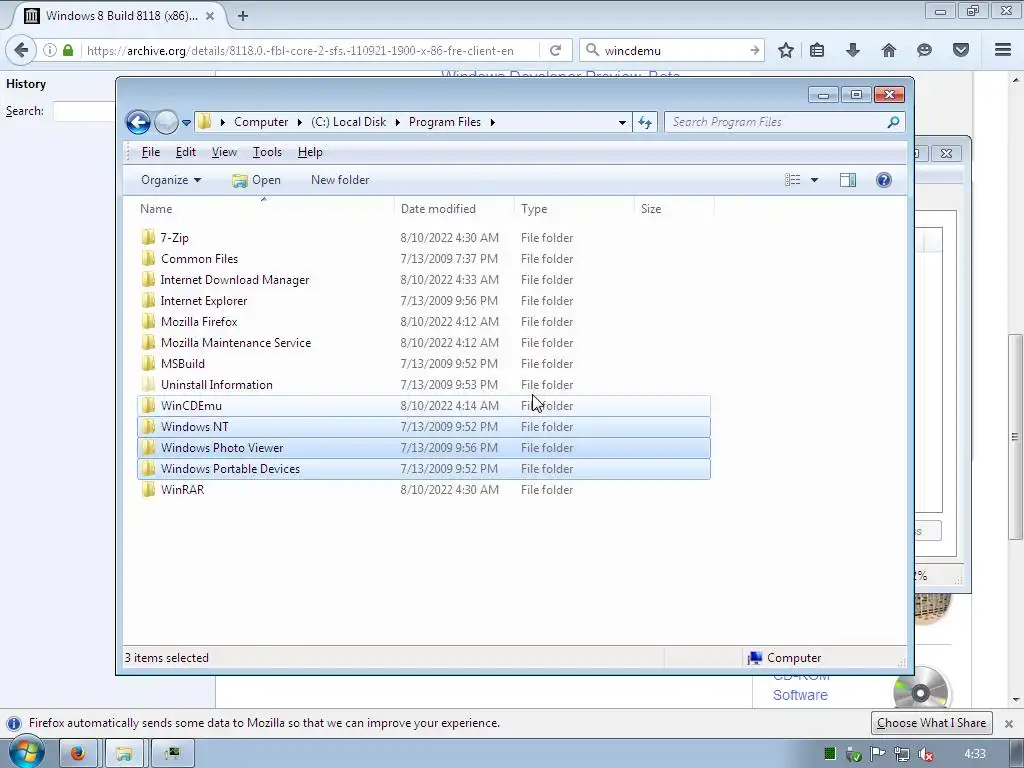Click the Open toolbar button
Image resolution: width=1024 pixels, height=768 pixels.
tap(257, 180)
